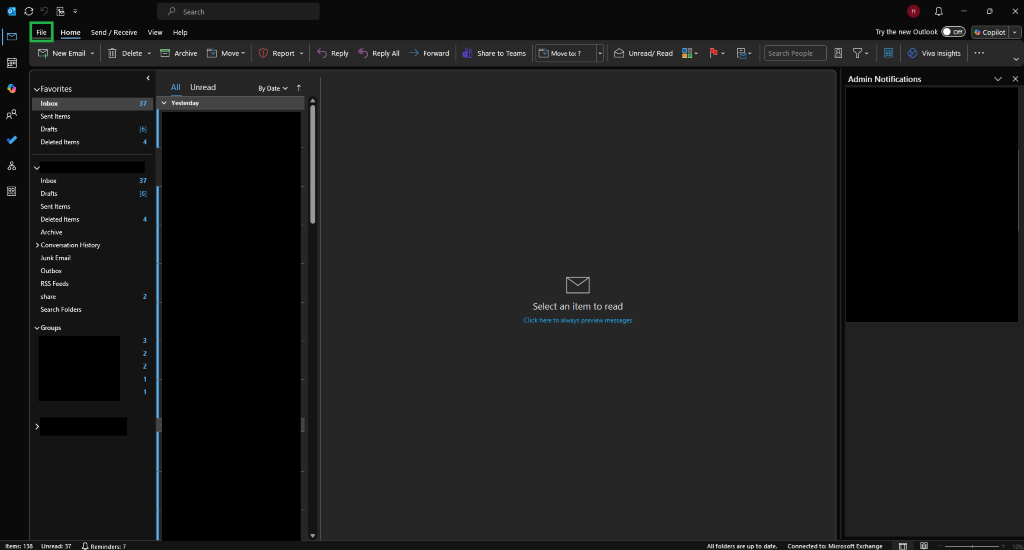Click the Report shield button

(x=276, y=54)
